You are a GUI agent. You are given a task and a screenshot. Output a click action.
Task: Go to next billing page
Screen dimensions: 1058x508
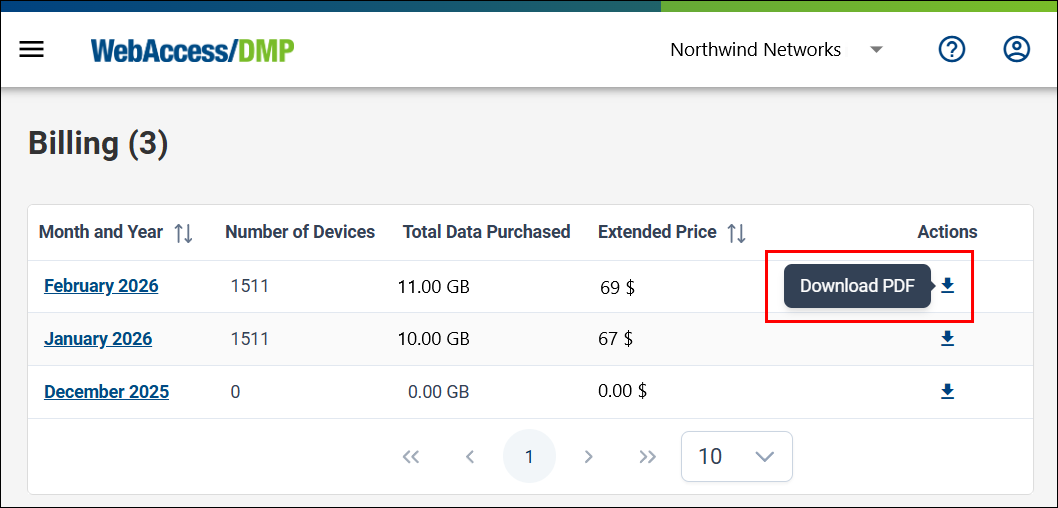(588, 457)
